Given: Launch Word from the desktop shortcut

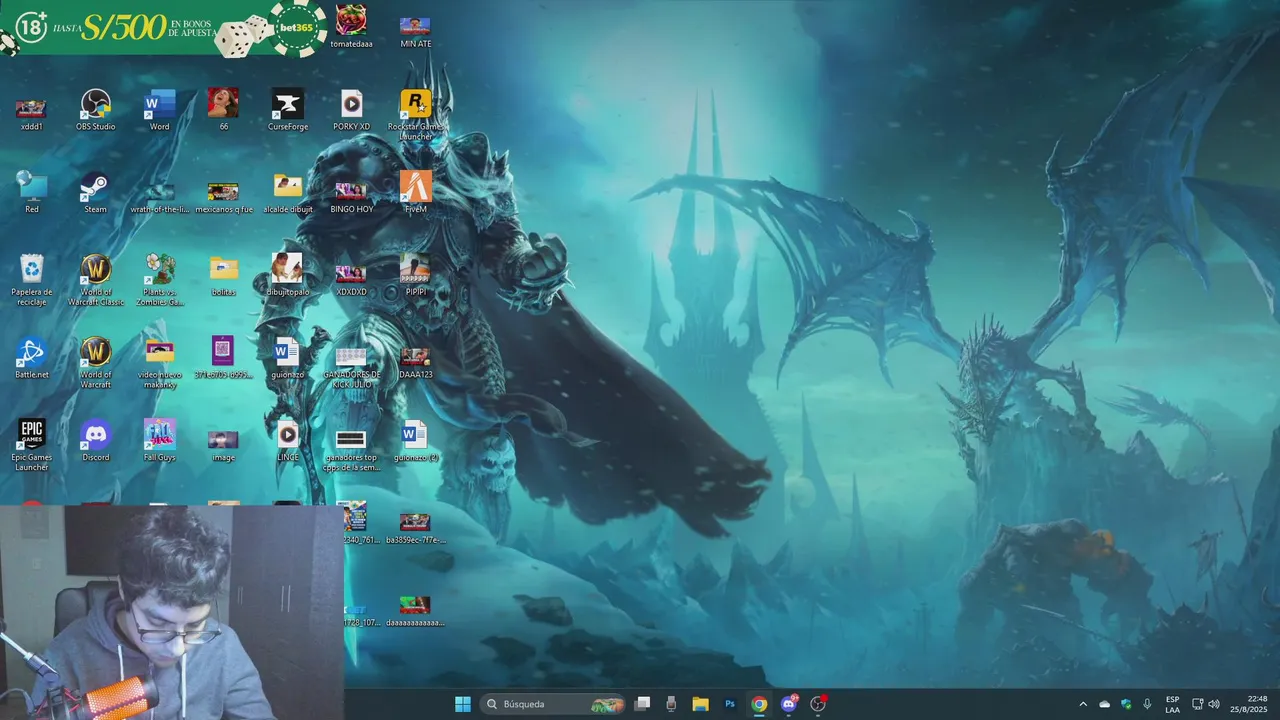Looking at the screenshot, I should [x=160, y=110].
